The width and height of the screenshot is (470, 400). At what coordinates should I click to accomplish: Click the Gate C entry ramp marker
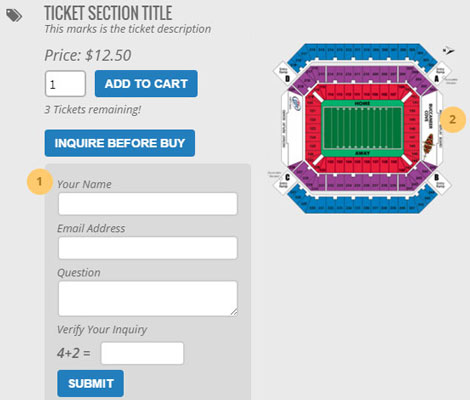pos(284,182)
